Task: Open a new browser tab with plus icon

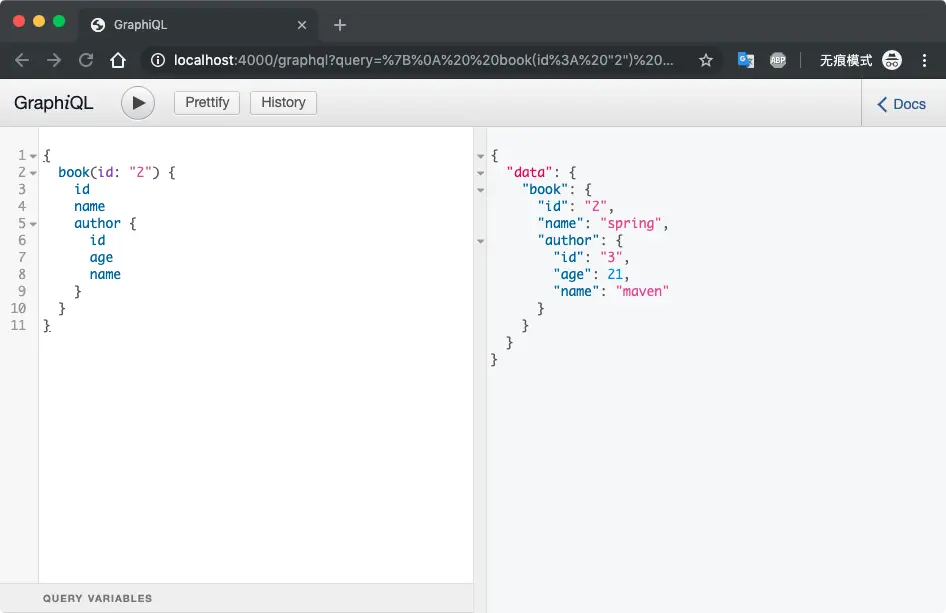Action: click(x=340, y=25)
